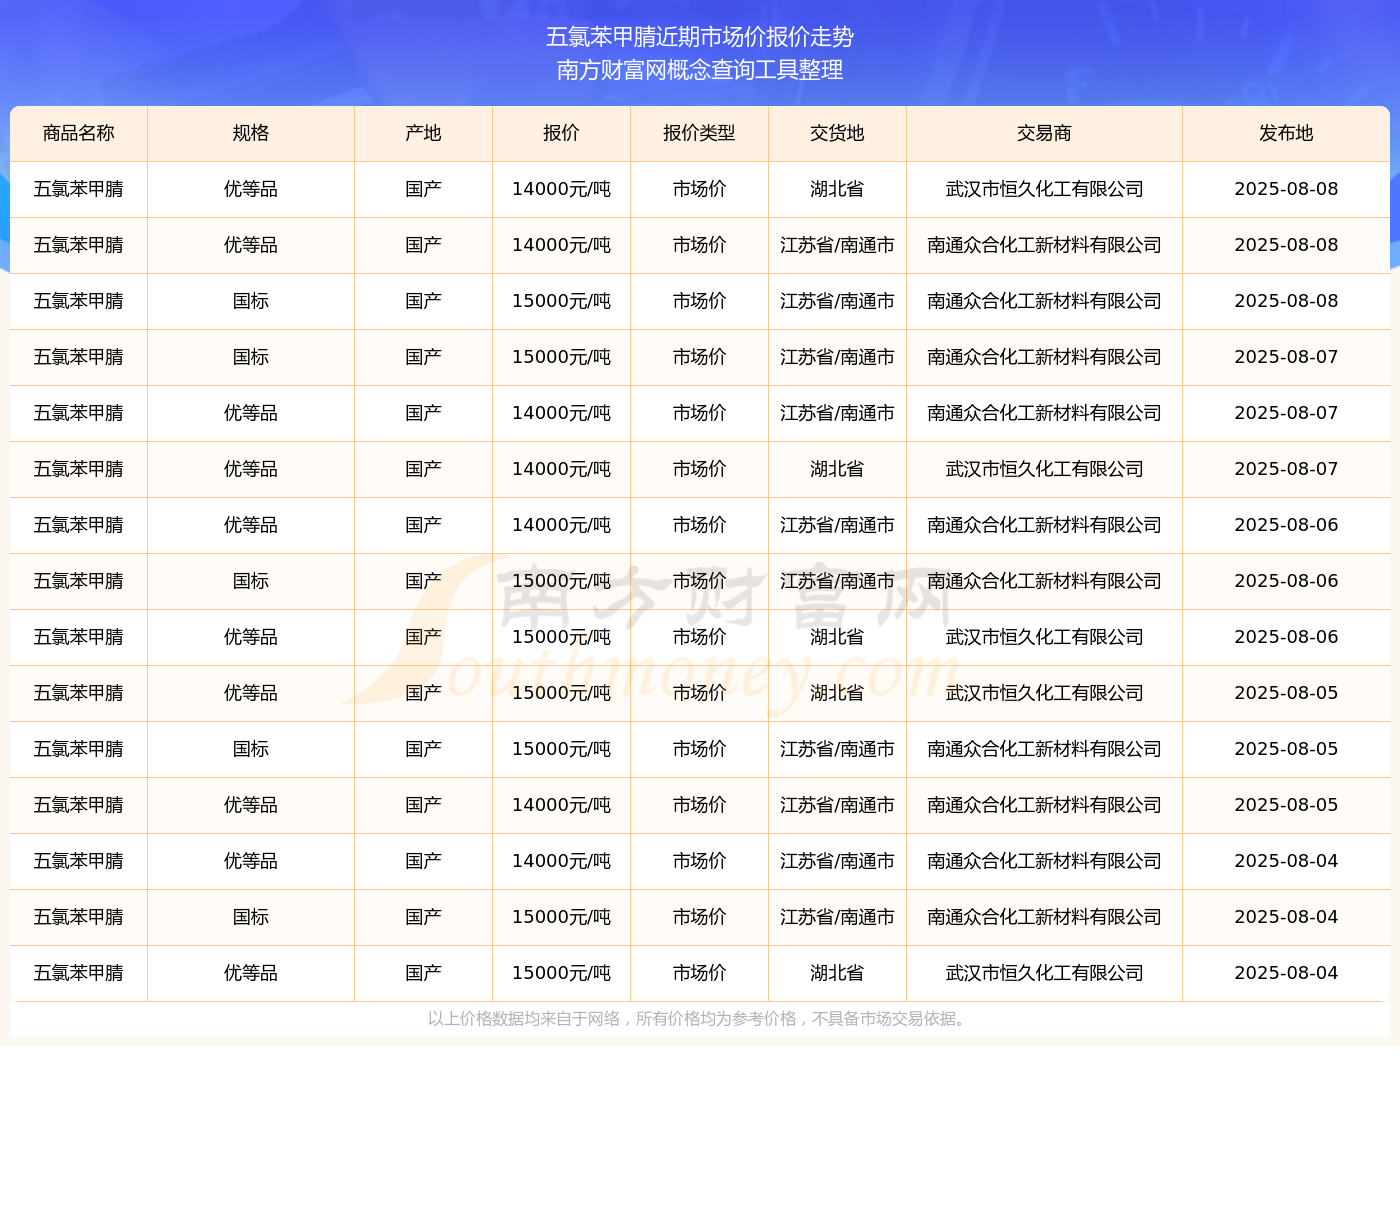Click 2025-08-06 date of the 国标 row
Viewport: 1400px width, 1205px height.
(x=1286, y=581)
